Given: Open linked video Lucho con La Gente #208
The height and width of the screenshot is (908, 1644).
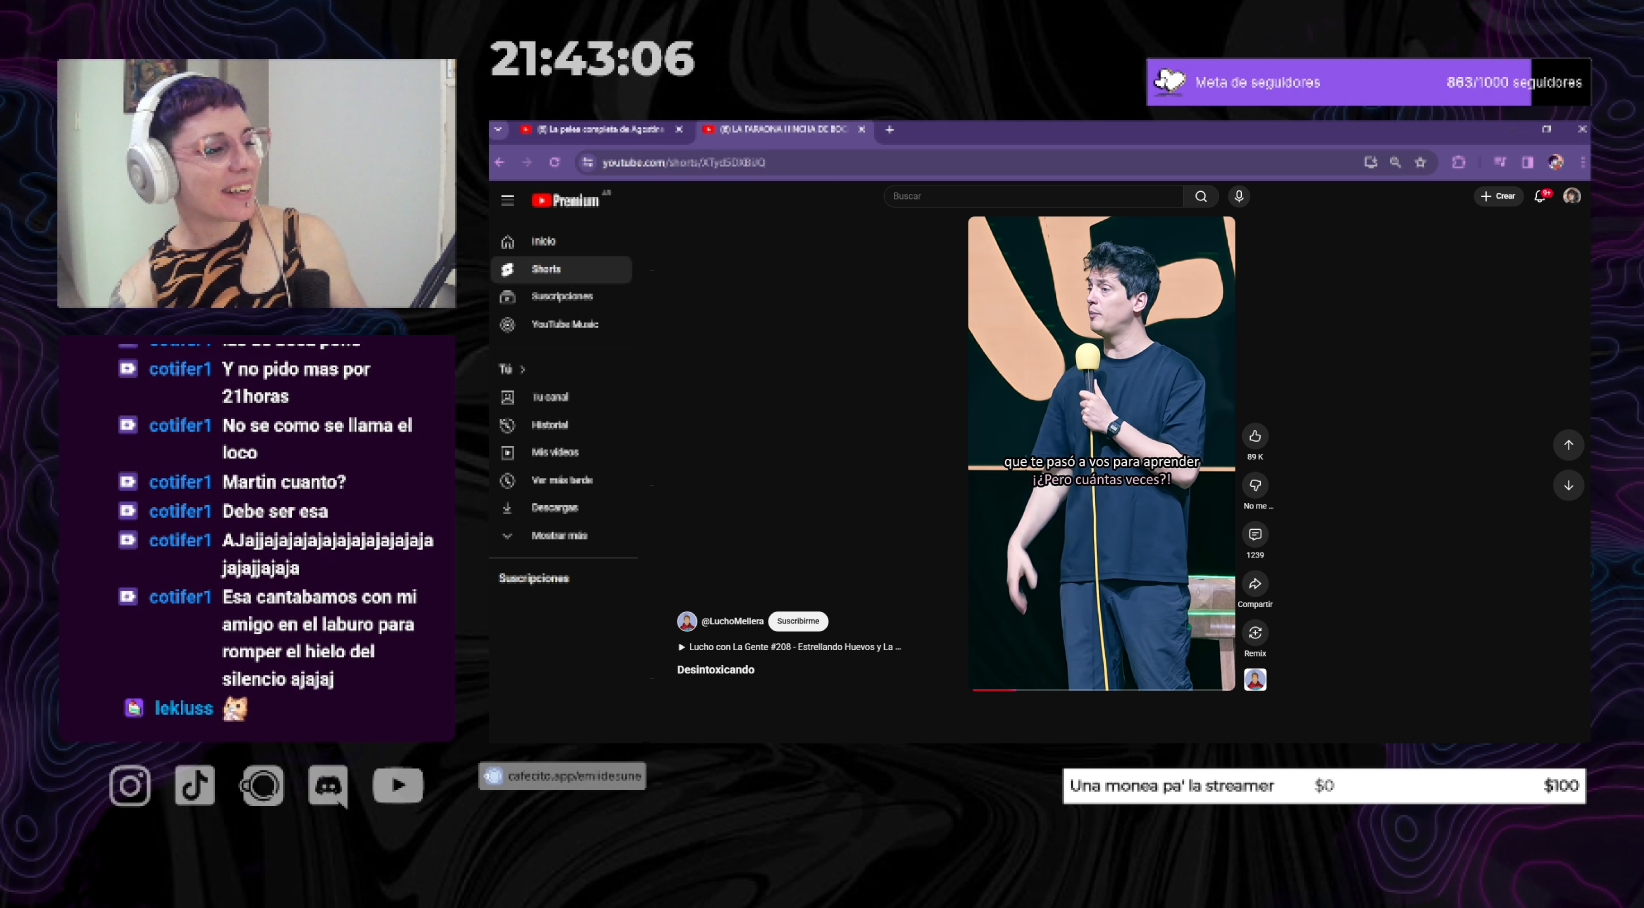Looking at the screenshot, I should [x=790, y=647].
